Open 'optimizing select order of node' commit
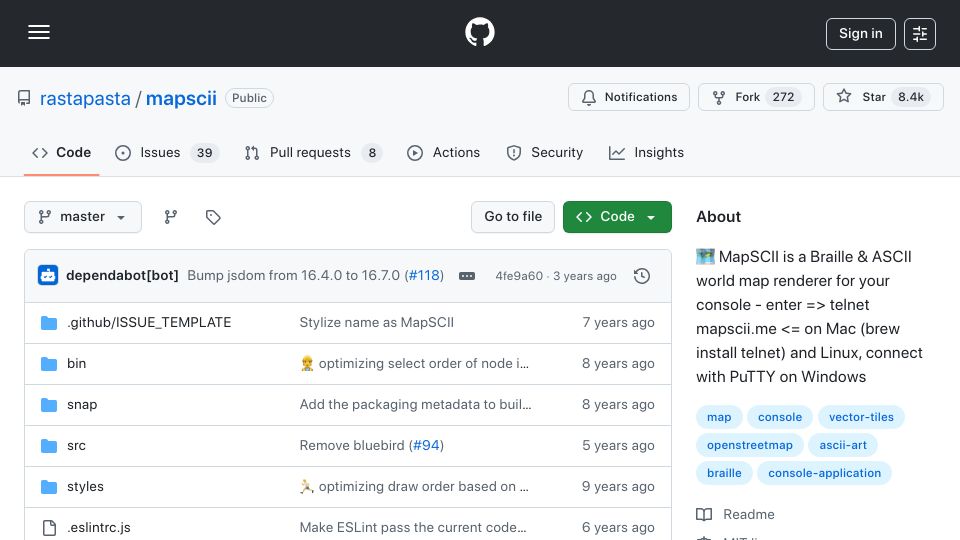960x540 pixels. coord(414,364)
